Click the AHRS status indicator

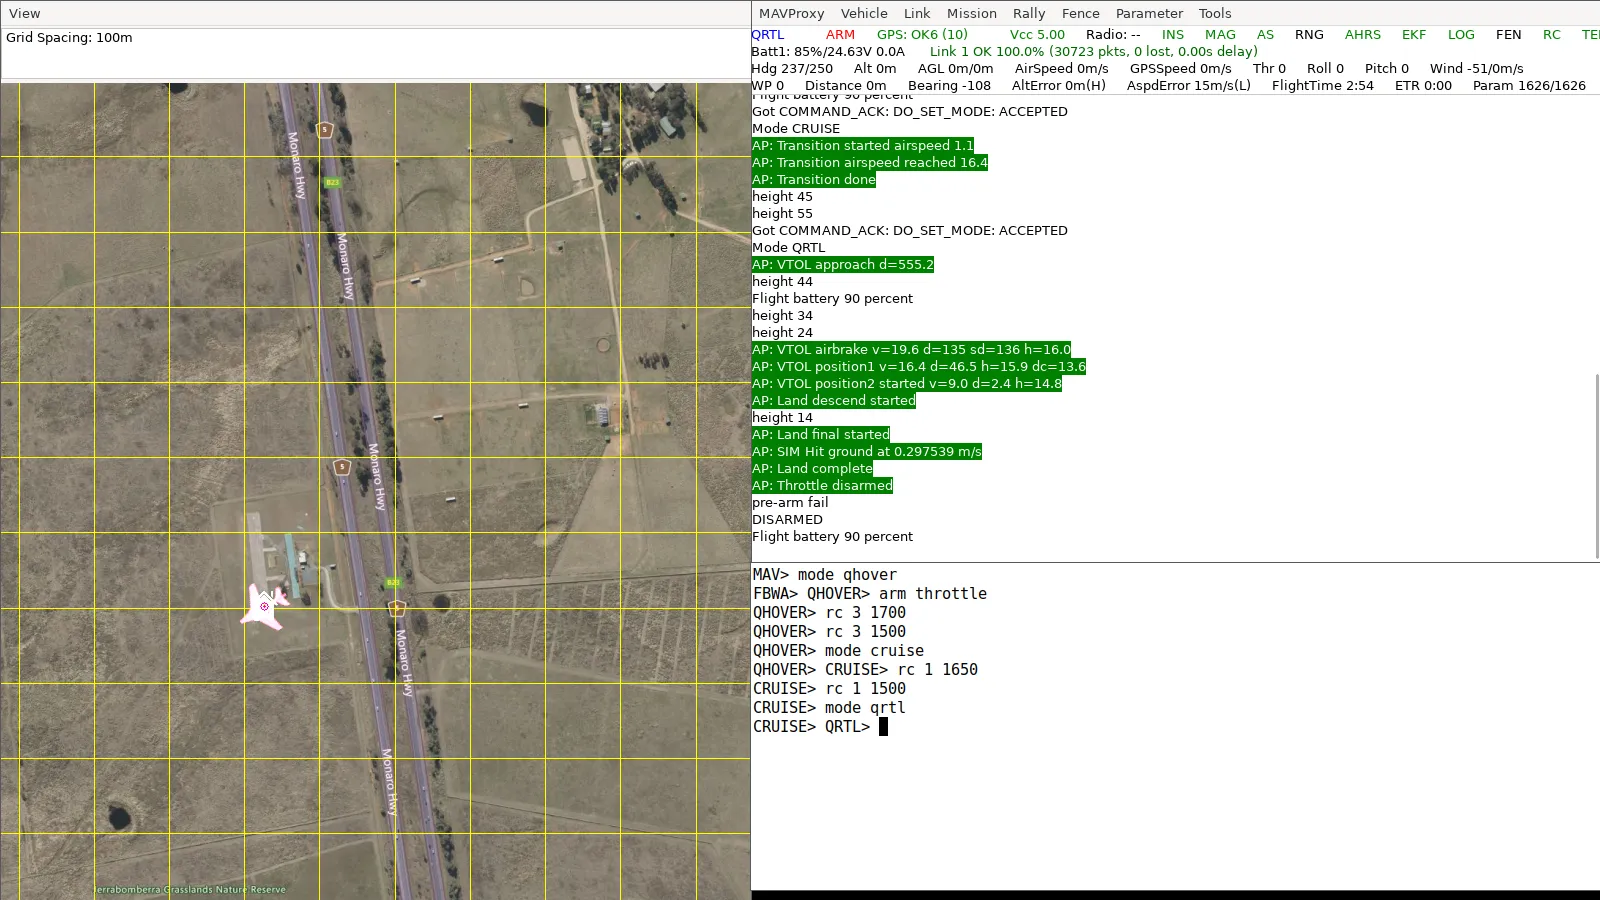point(1363,34)
